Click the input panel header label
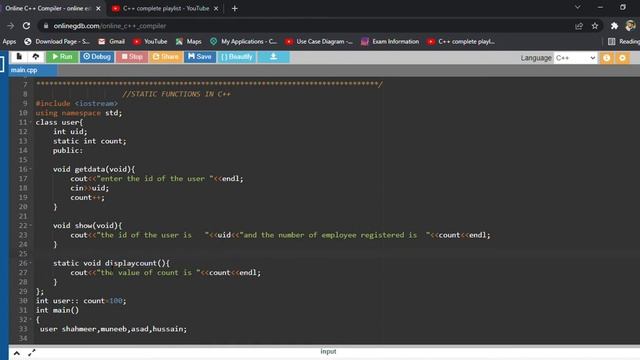The width and height of the screenshot is (640, 360). coord(328,351)
